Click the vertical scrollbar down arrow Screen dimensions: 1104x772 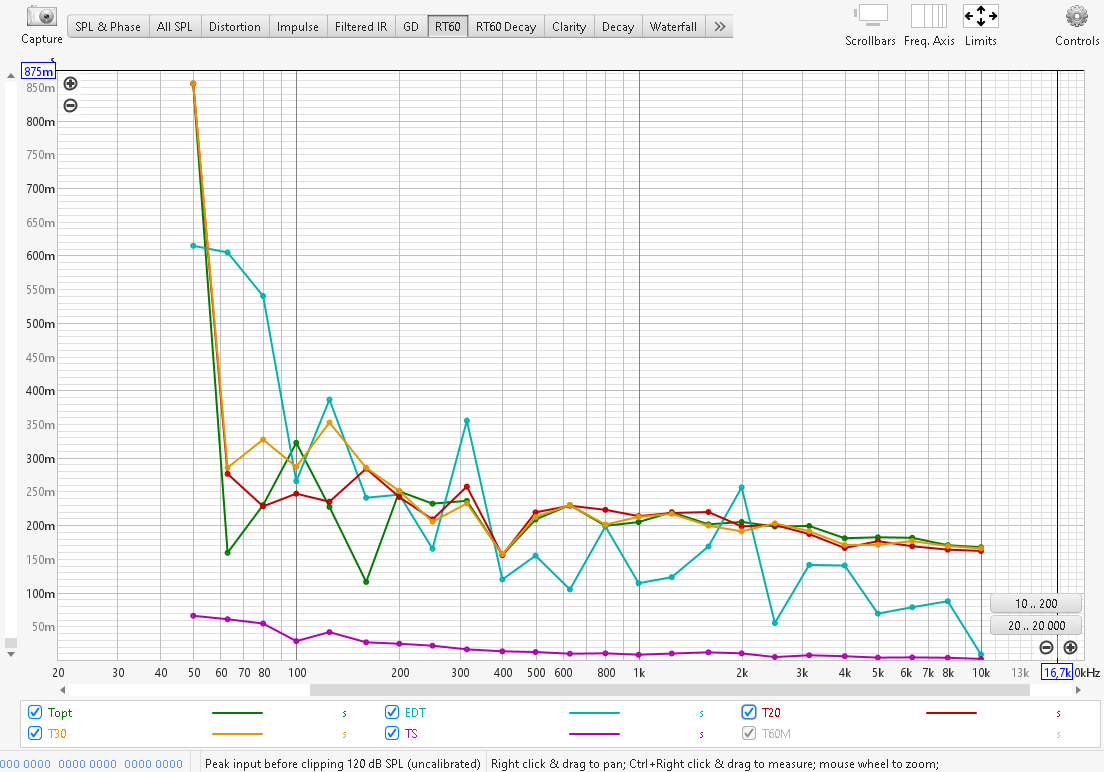coord(11,654)
